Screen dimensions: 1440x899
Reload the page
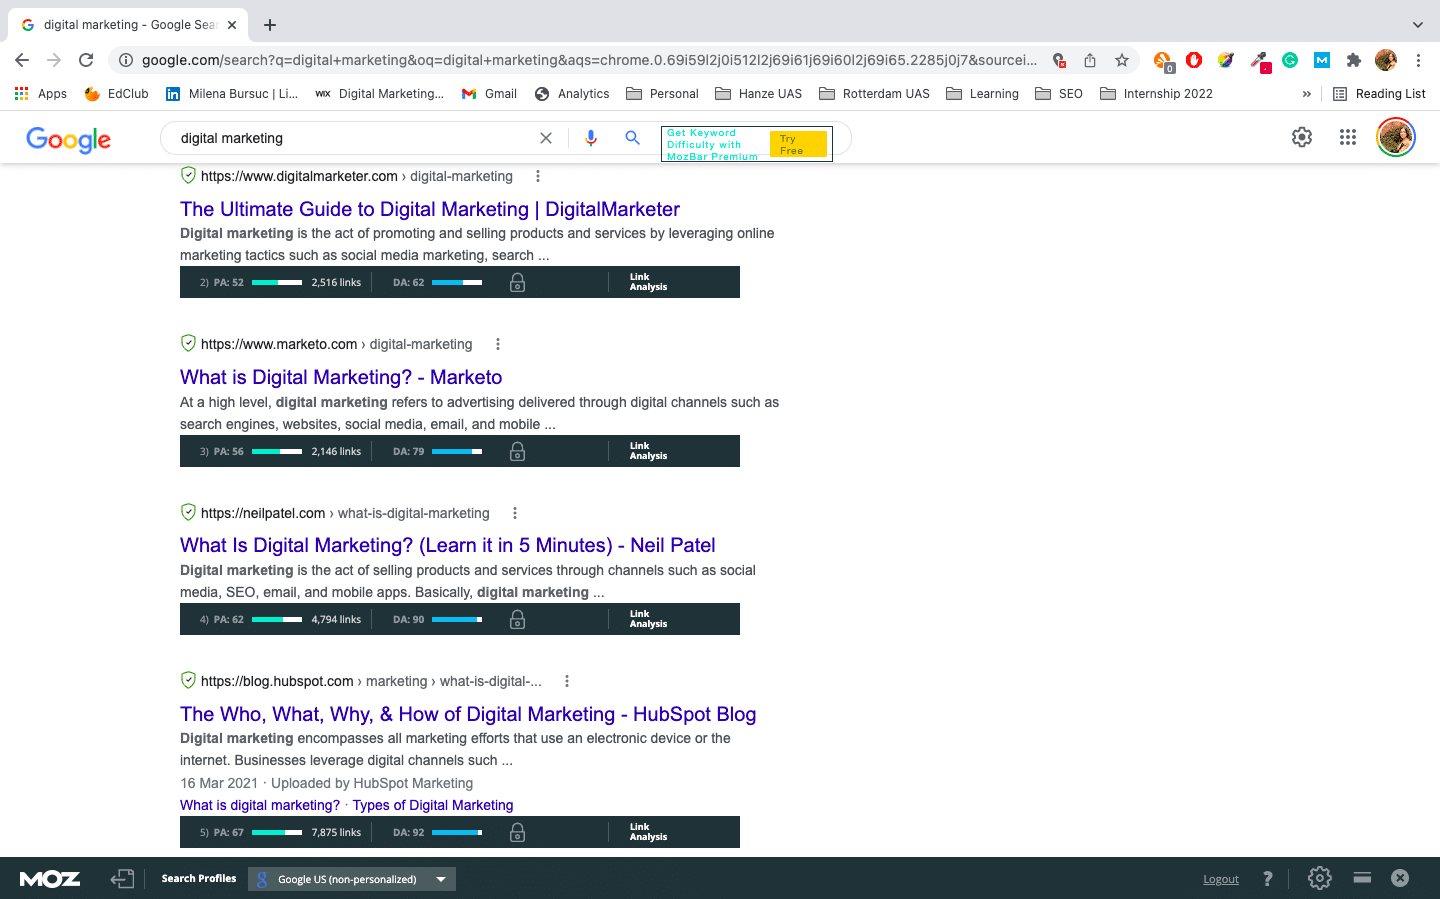(86, 60)
